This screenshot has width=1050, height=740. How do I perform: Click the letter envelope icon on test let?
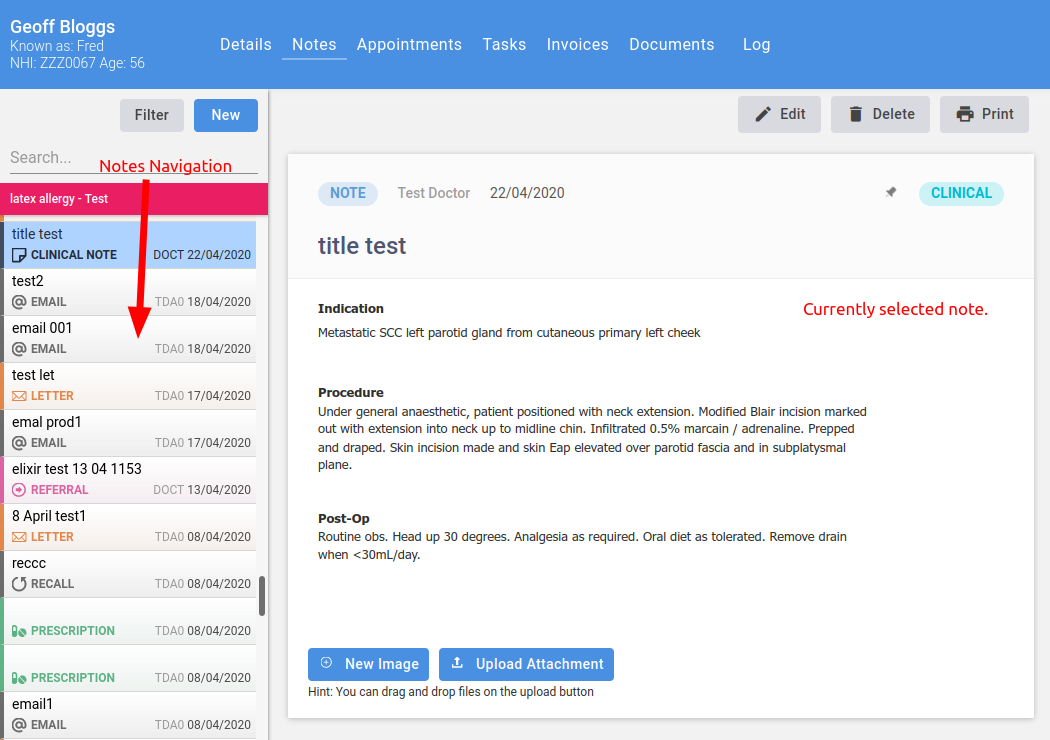[19, 396]
